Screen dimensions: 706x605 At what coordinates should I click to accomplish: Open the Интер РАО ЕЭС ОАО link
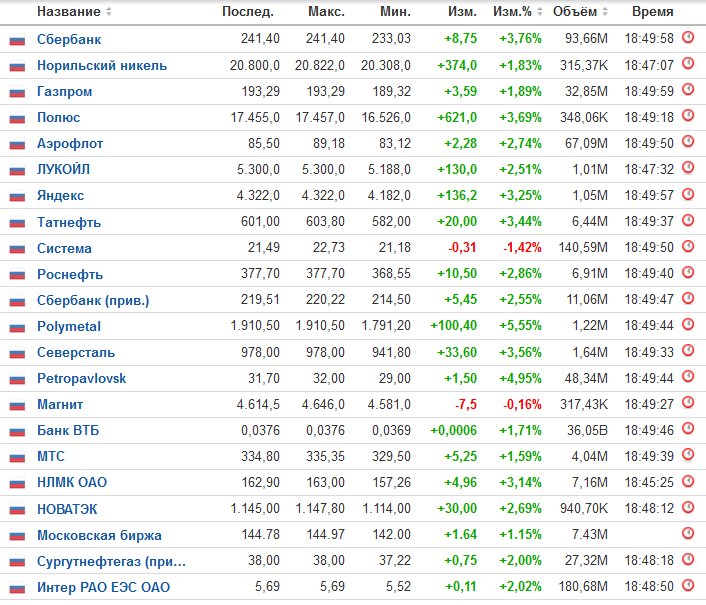[104, 587]
